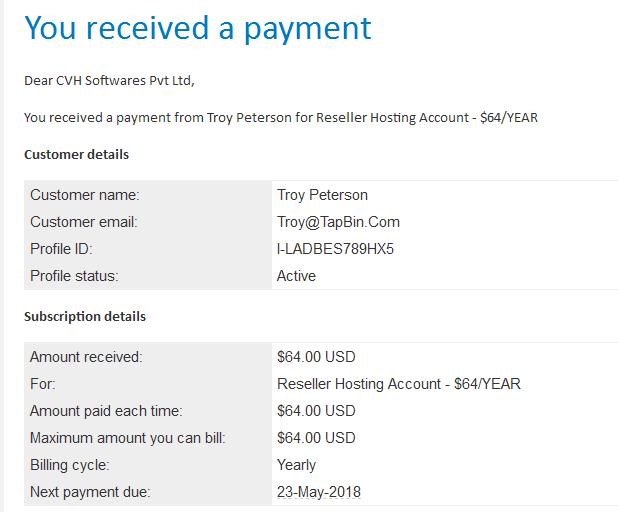Click the 'Maximum amount you can bill' label
Screen dimensions: 618x512
tap(128, 438)
